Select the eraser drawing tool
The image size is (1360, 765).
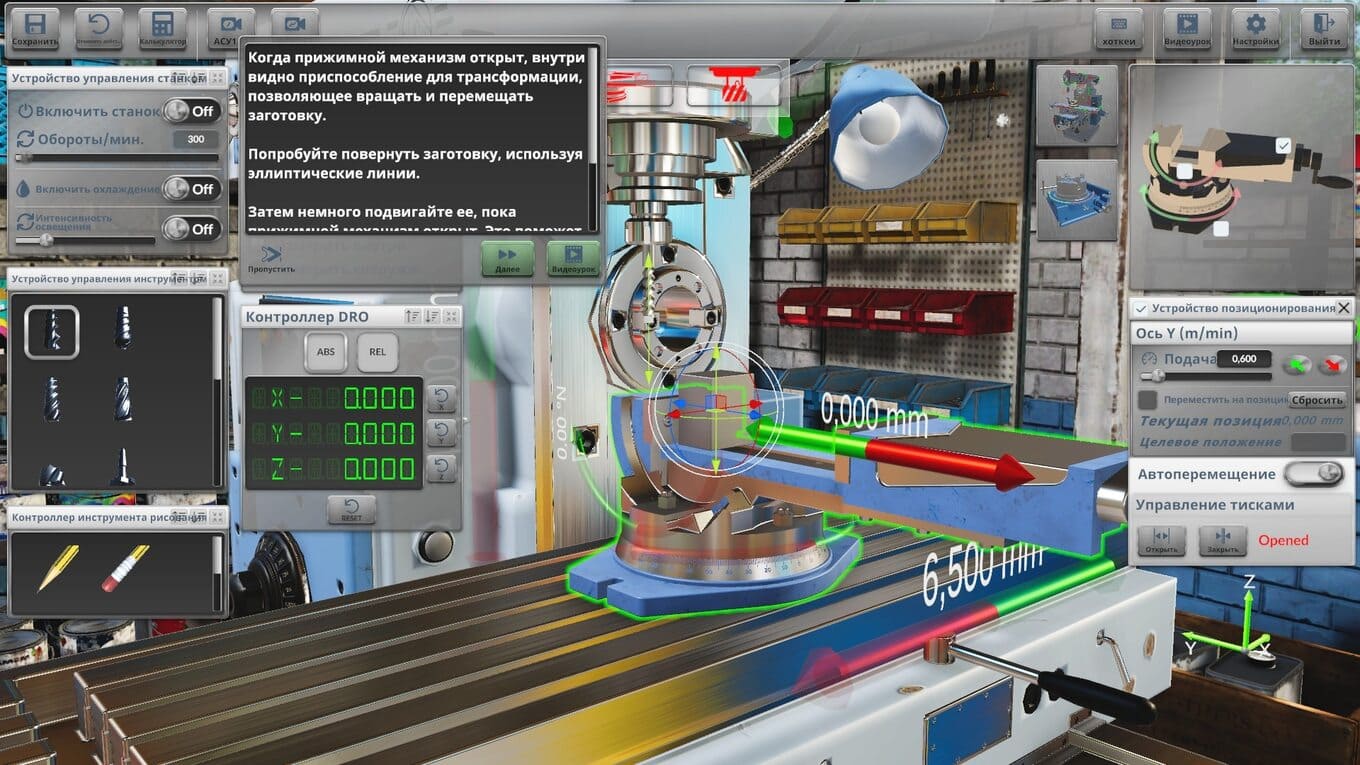click(126, 567)
